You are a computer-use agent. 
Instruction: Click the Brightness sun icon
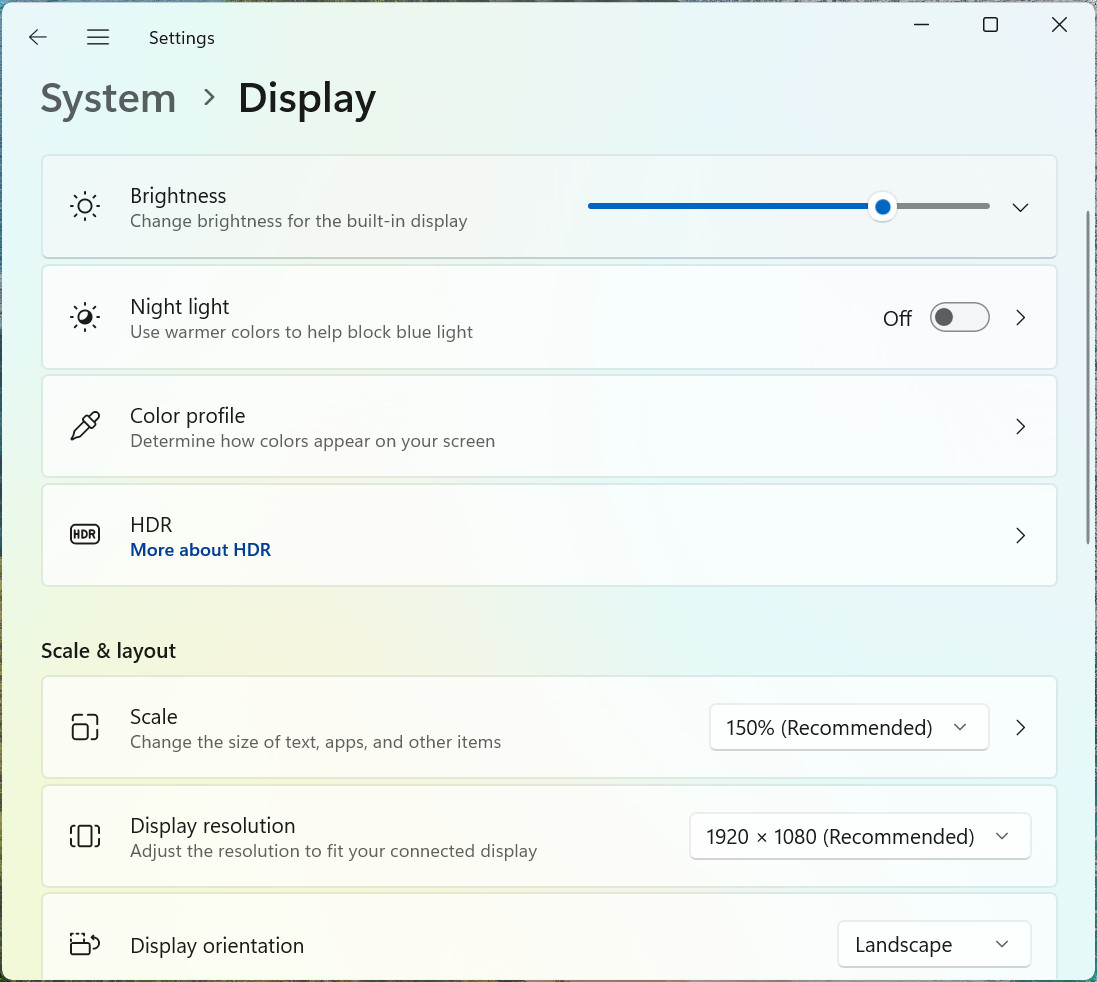(85, 206)
